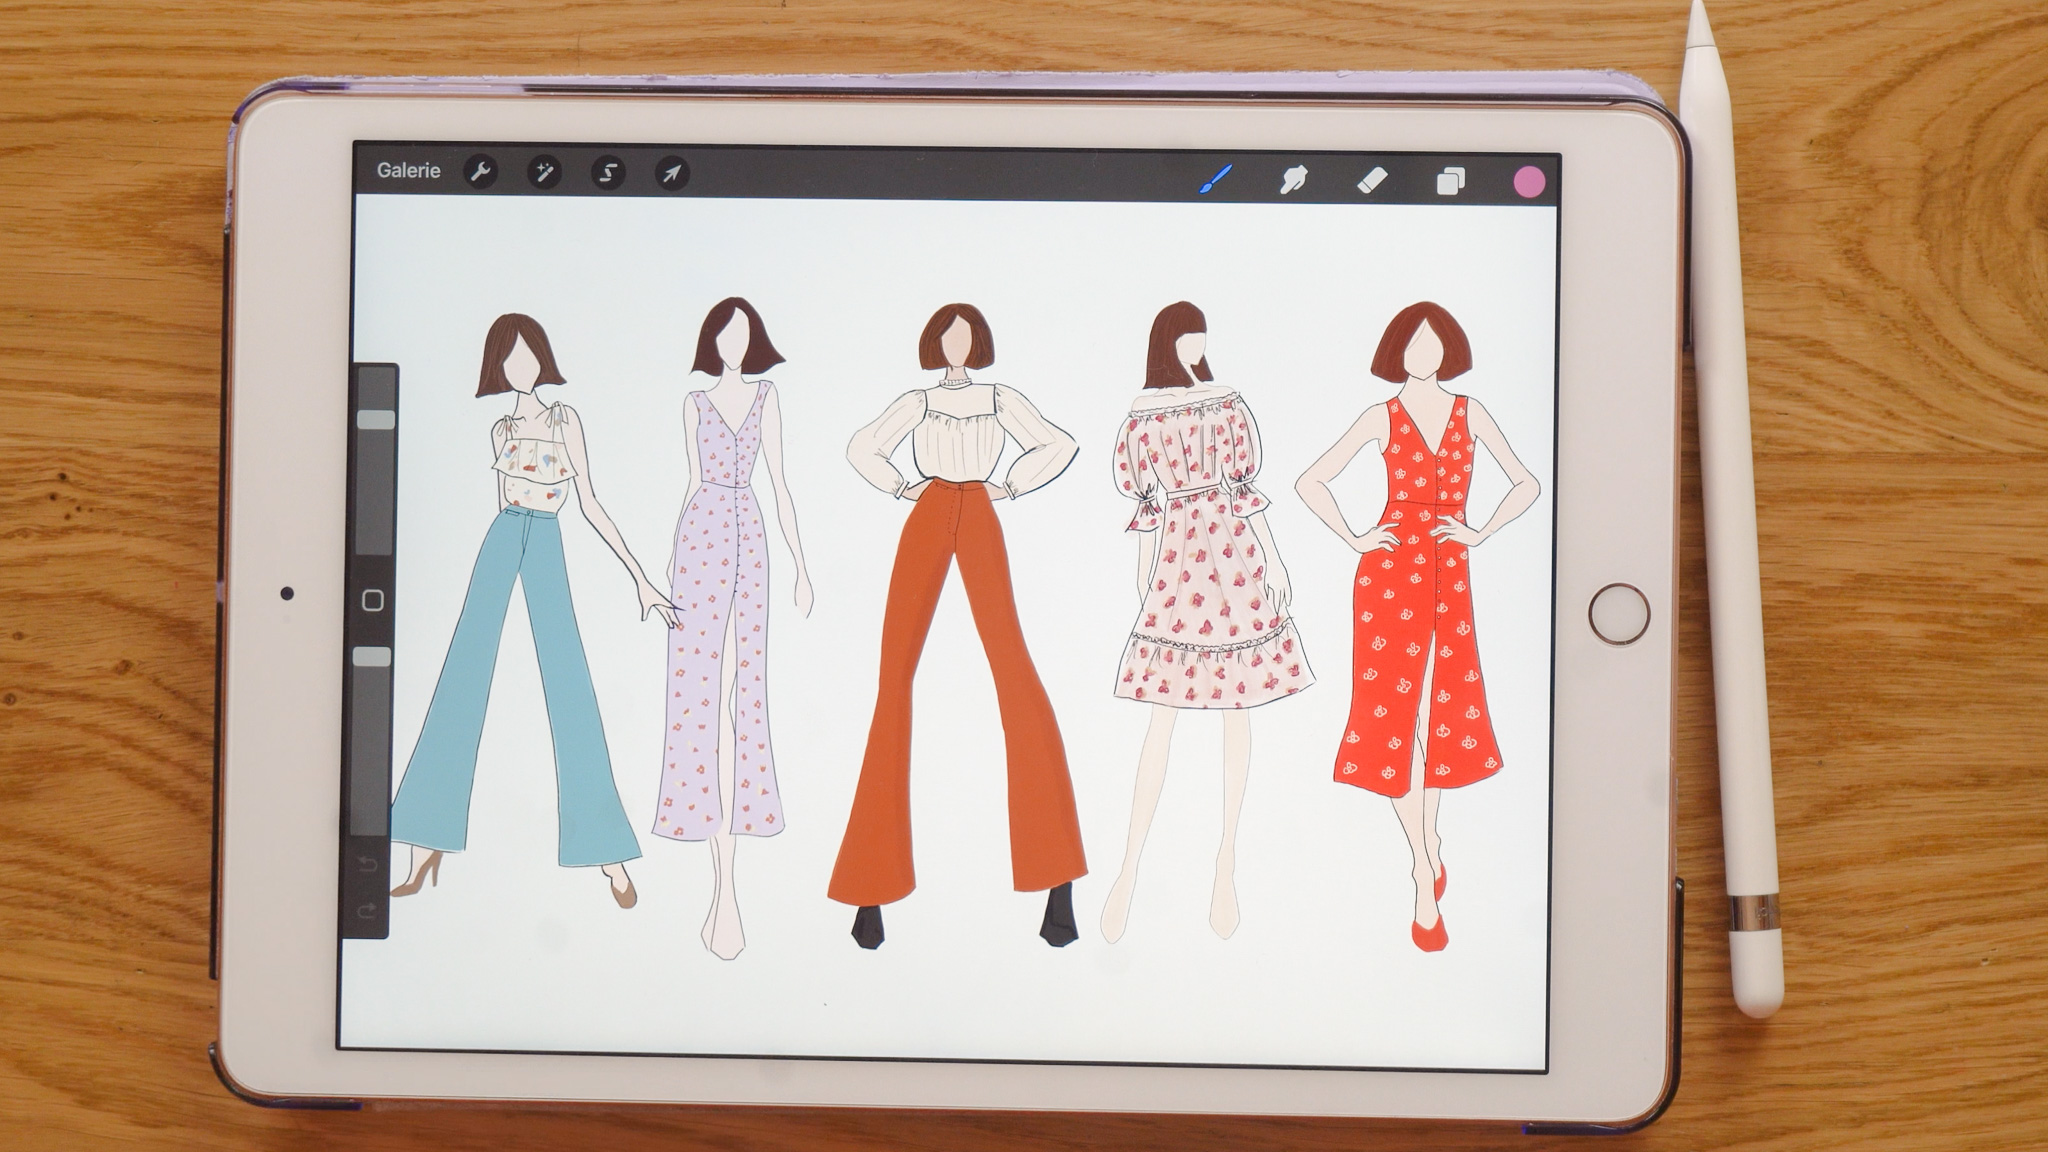This screenshot has width=2048, height=1152.
Task: Open the Layers panel
Action: [x=1451, y=181]
